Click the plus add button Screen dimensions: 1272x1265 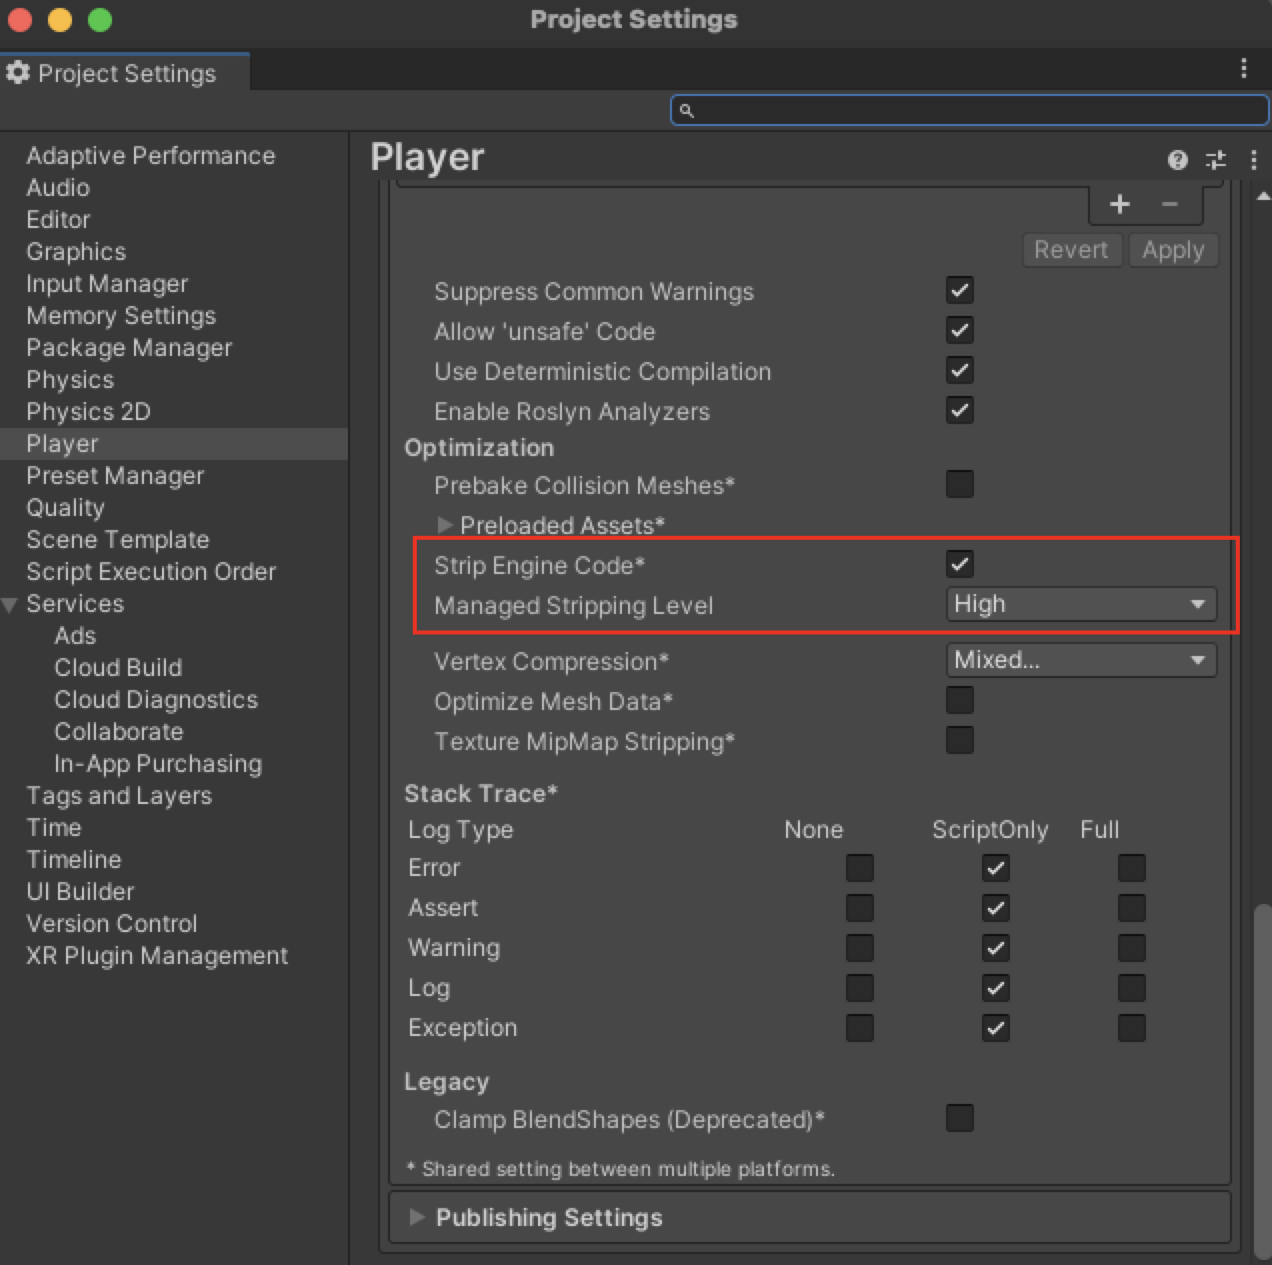1119,205
